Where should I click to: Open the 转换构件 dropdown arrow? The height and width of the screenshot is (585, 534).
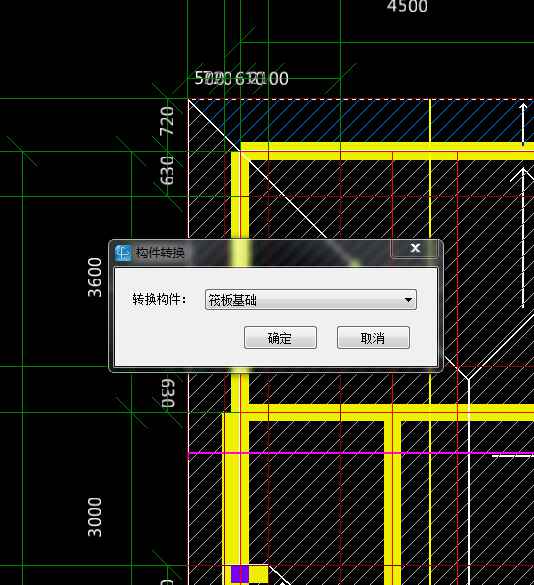pyautogui.click(x=408, y=300)
